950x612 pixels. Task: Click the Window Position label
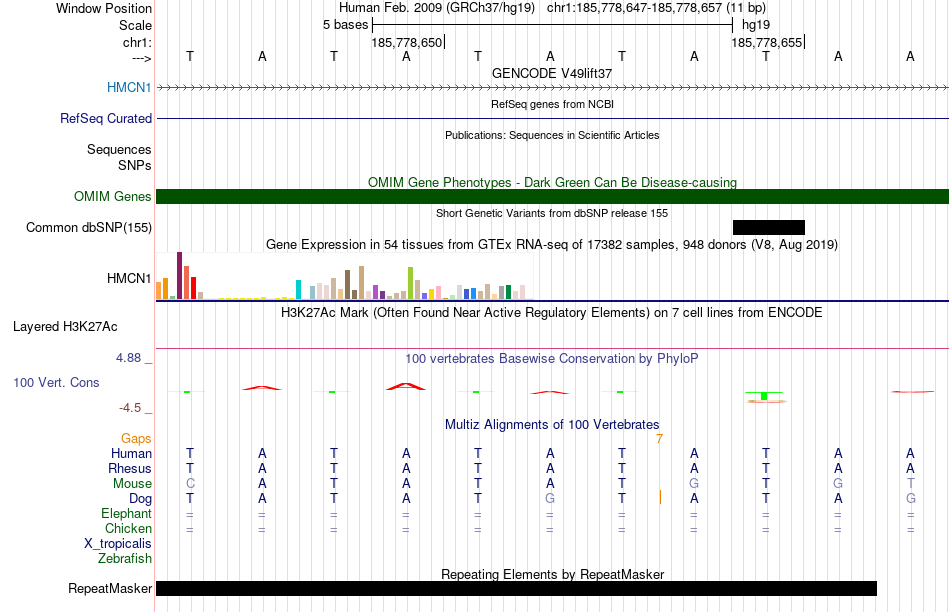tap(104, 8)
